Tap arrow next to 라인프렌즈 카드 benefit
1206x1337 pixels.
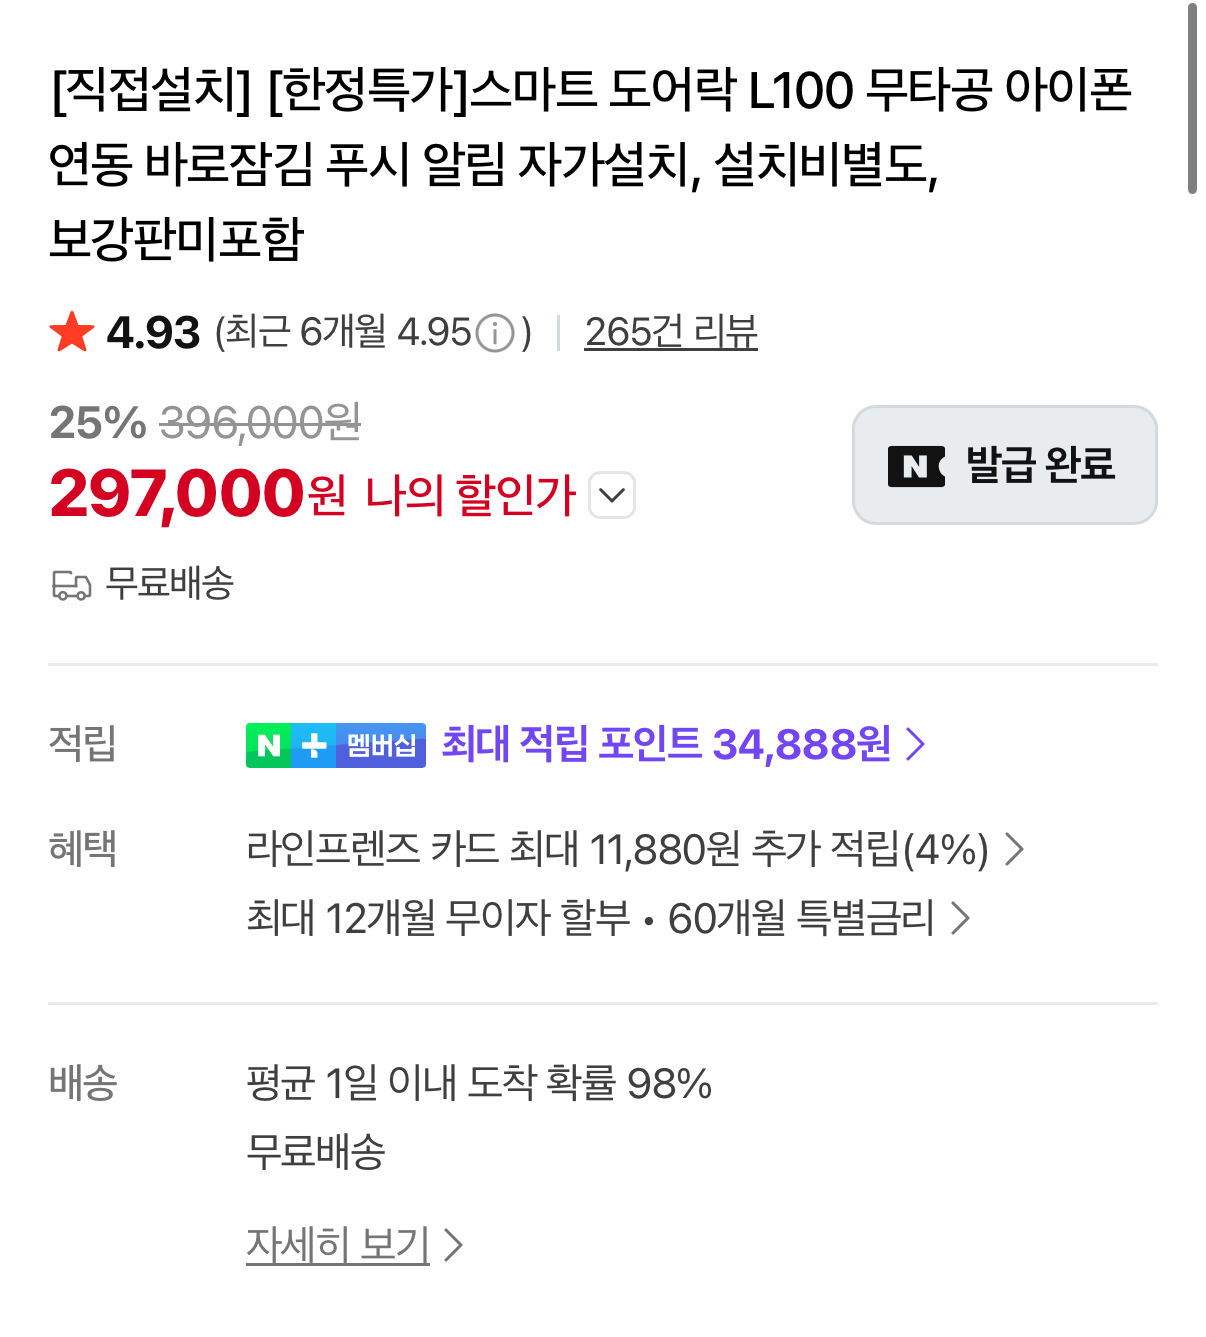pyautogui.click(x=1014, y=850)
